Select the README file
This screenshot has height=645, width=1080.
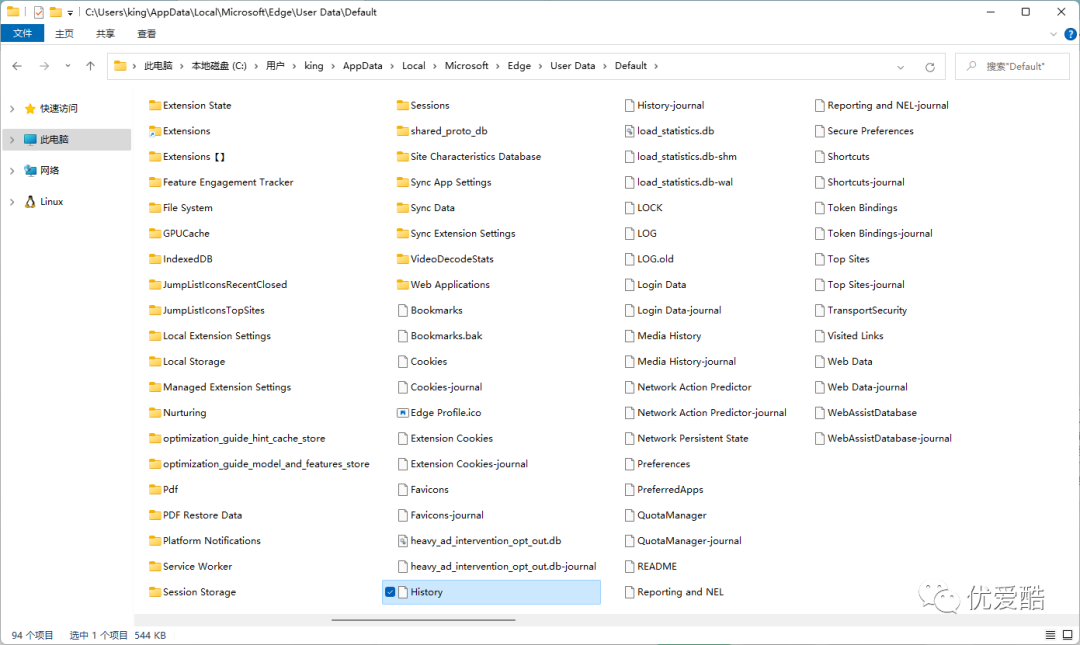[650, 566]
